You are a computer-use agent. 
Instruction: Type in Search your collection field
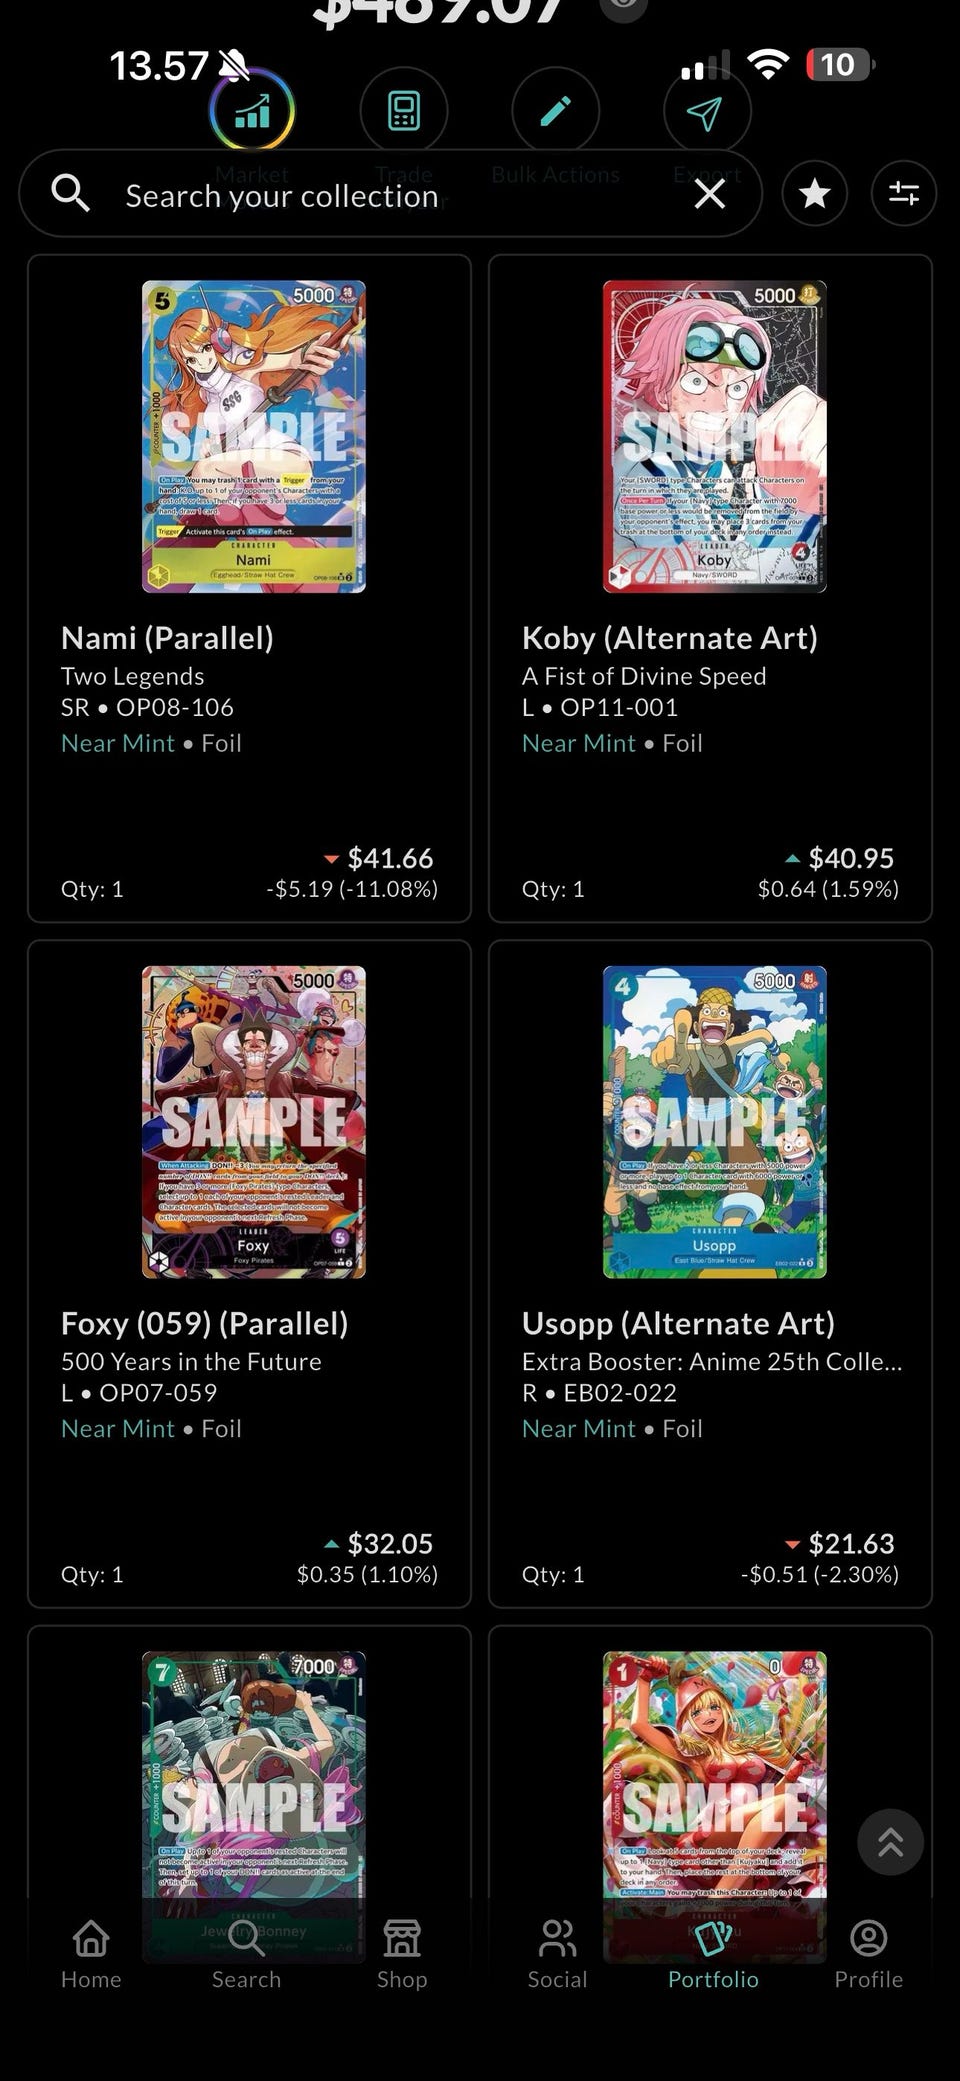coord(400,195)
